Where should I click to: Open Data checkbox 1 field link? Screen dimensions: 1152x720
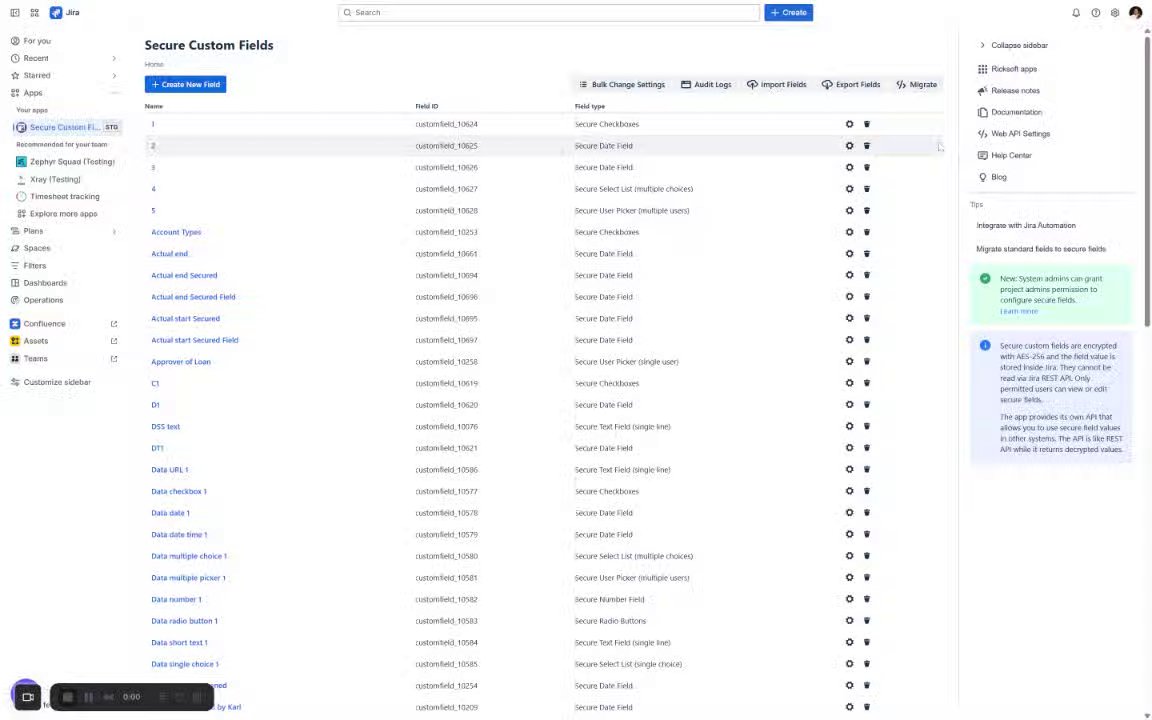click(179, 492)
